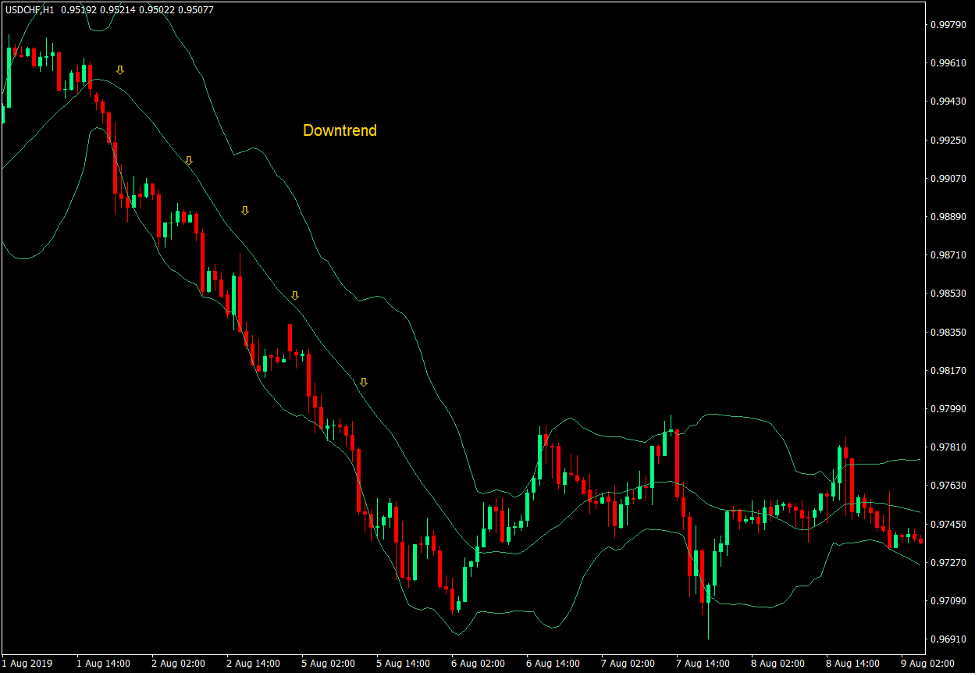Click the 0.97270 price scale label
This screenshot has height=675, width=977.
pyautogui.click(x=947, y=562)
